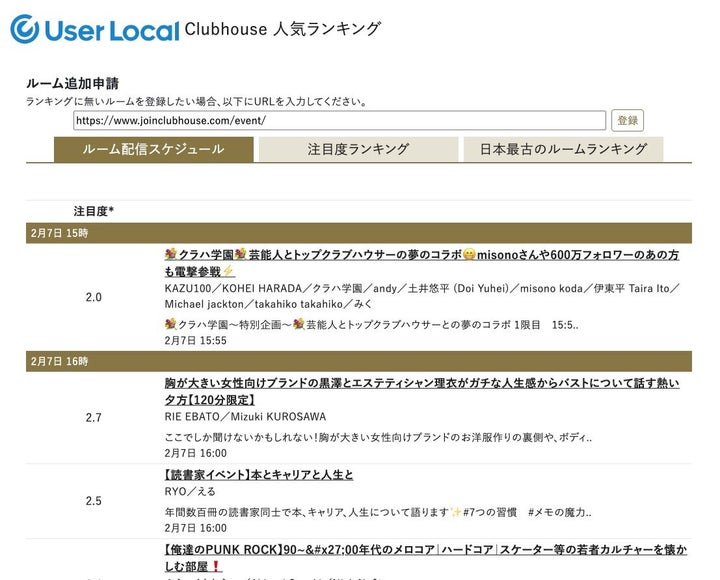The image size is (720, 580).
Task: Open the 注目度ランキング tab
Action: click(x=357, y=149)
